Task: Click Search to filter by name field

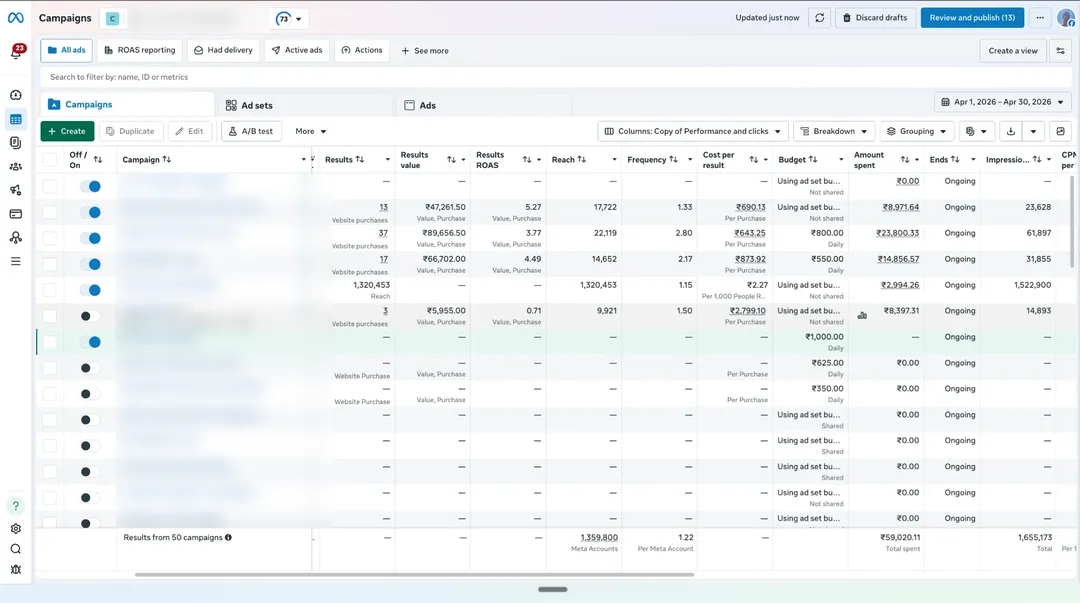Action: [555, 77]
